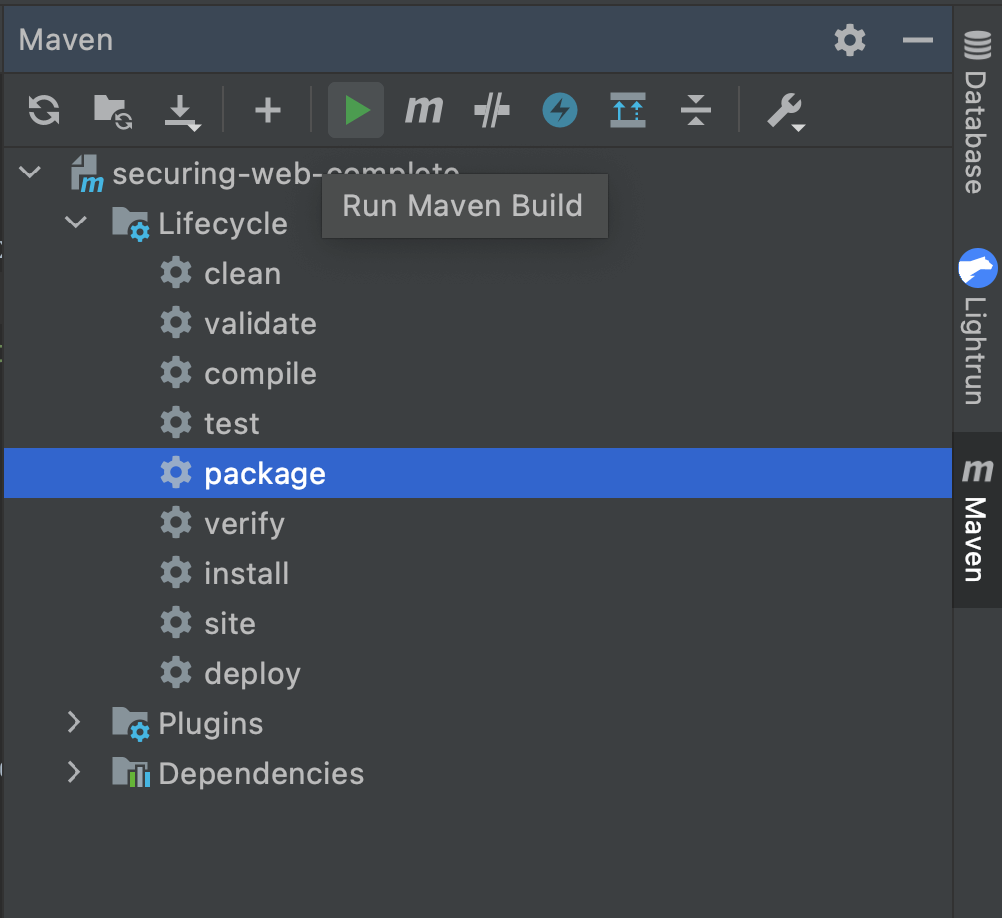The image size is (1002, 918).
Task: Select the package lifecycle goal
Action: pyautogui.click(x=478, y=473)
